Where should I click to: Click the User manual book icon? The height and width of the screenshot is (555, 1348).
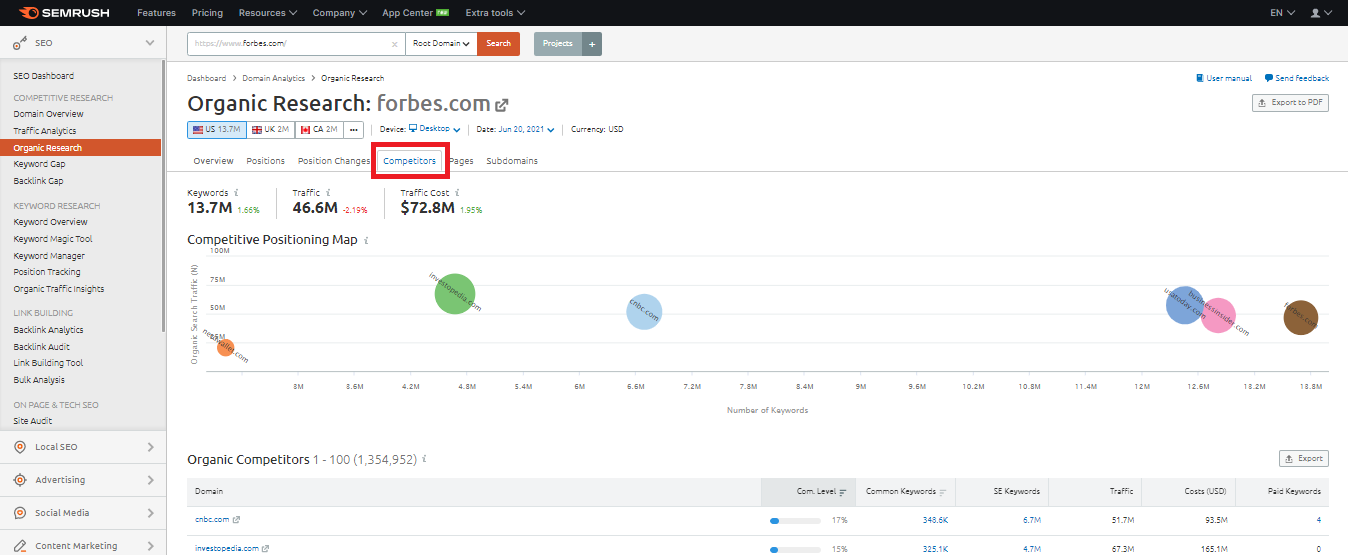coord(1200,78)
